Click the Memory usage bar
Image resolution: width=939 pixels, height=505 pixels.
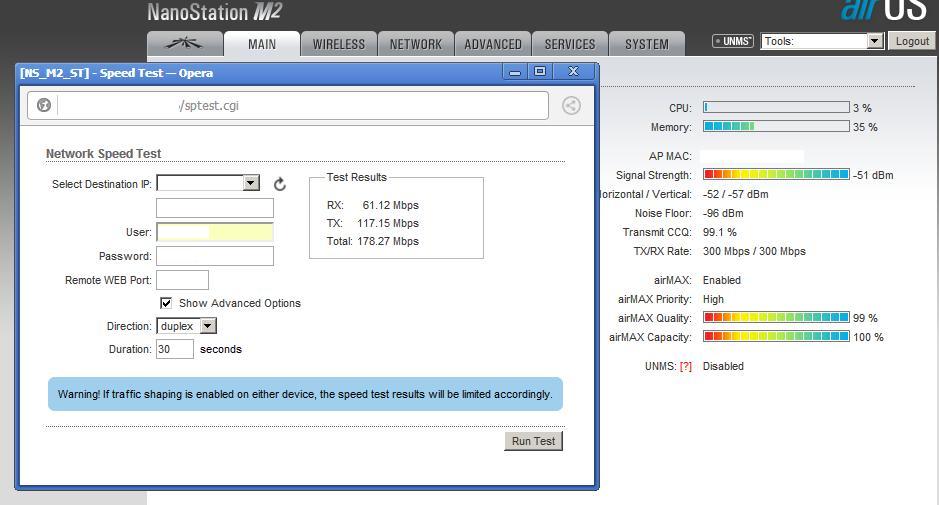pyautogui.click(x=776, y=126)
